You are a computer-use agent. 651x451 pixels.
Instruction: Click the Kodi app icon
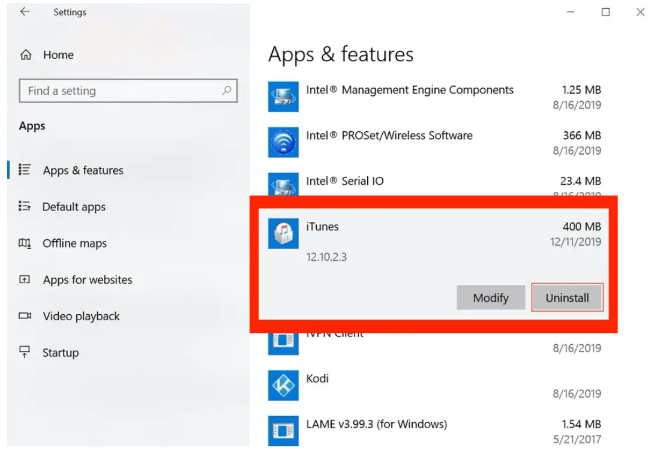(x=284, y=384)
